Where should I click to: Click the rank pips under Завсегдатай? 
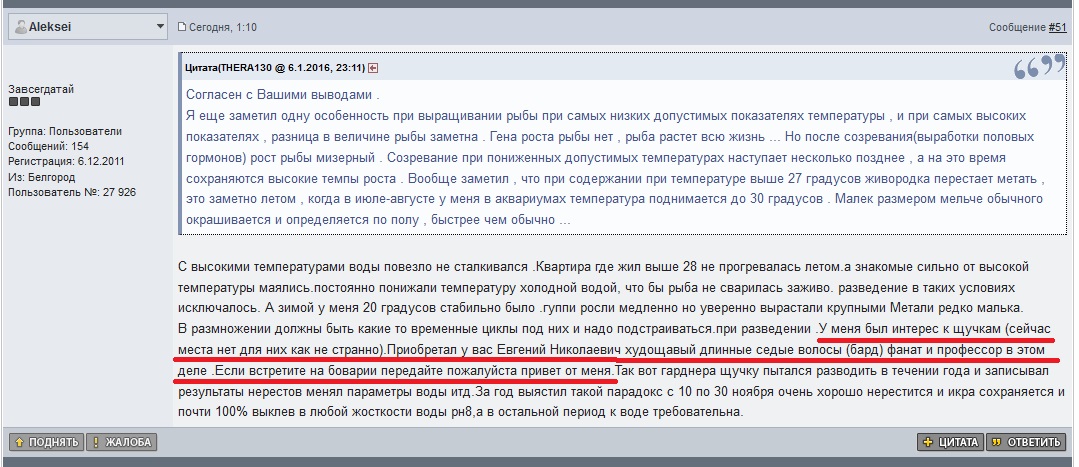point(24,102)
